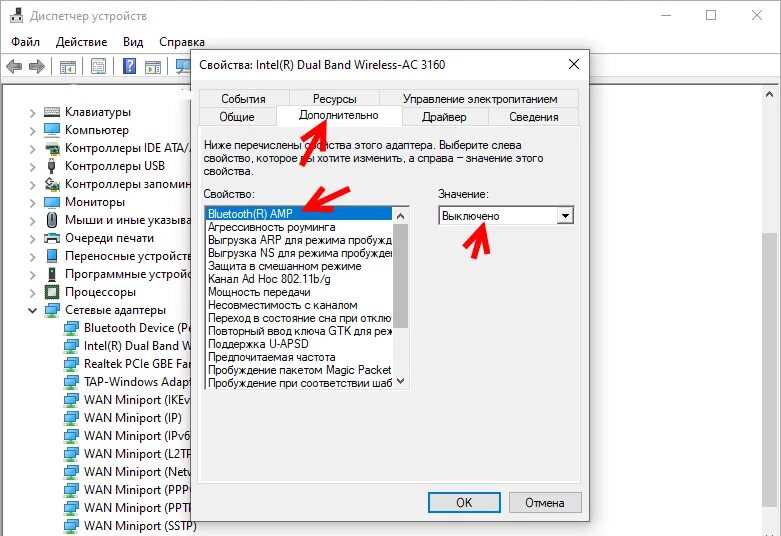Viewport: 781px width, 536px height.
Task: Open the Вид menu
Action: pyautogui.click(x=133, y=42)
